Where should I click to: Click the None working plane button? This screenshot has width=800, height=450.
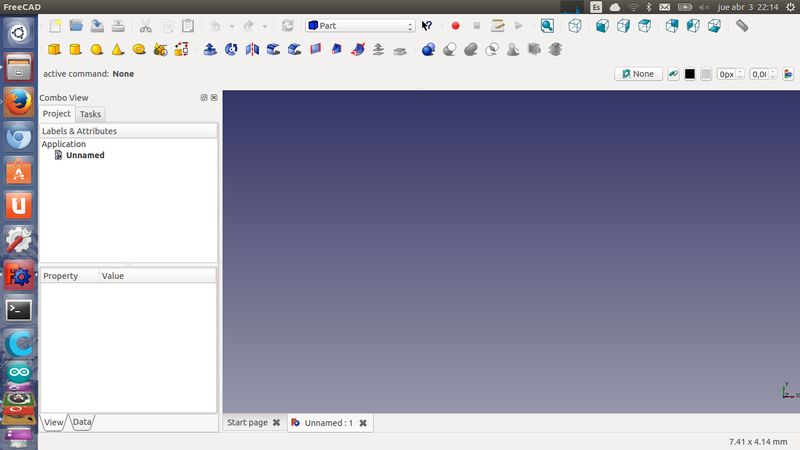[x=638, y=74]
